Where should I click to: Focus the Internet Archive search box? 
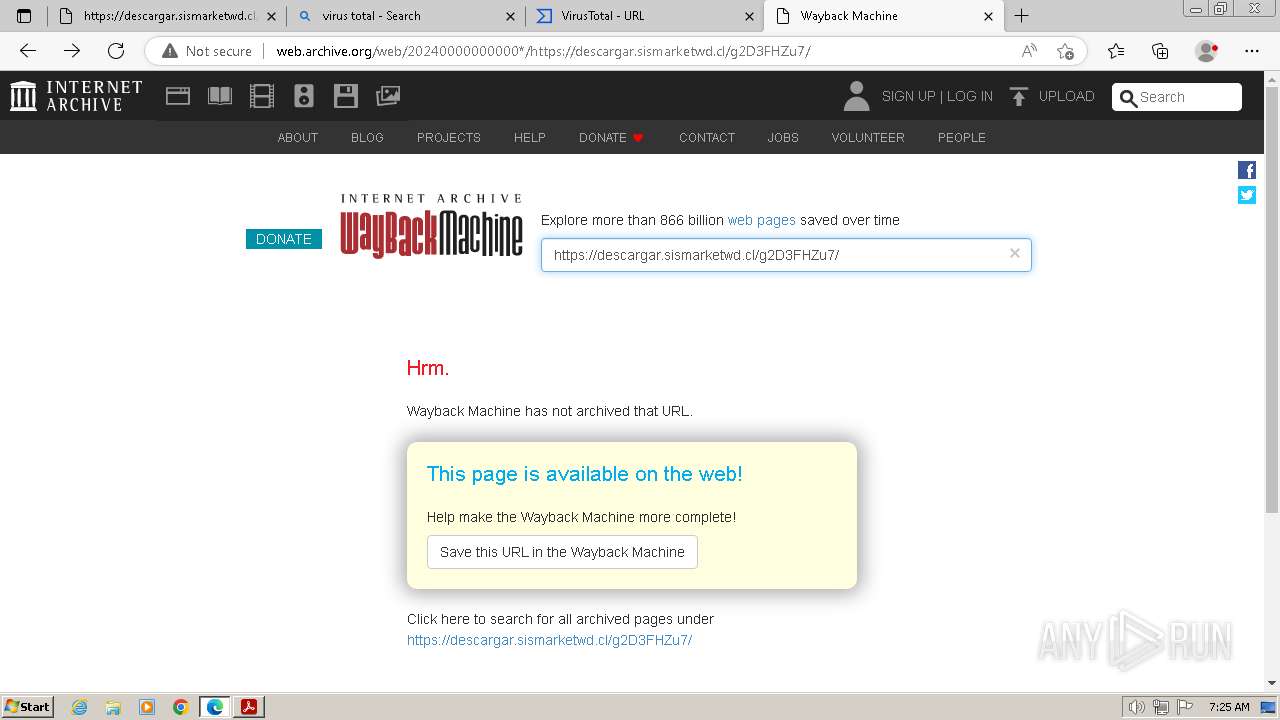1177,97
